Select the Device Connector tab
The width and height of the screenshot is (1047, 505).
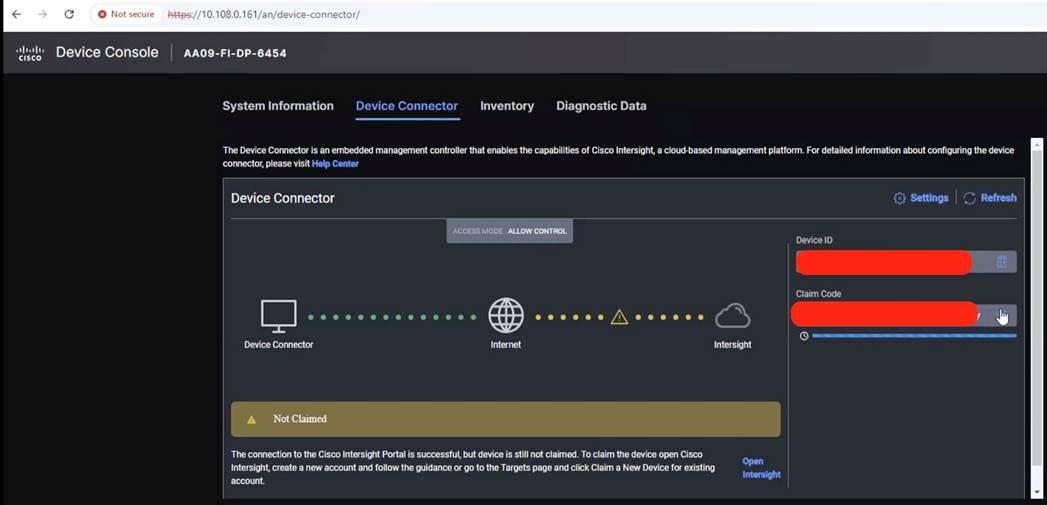click(407, 106)
